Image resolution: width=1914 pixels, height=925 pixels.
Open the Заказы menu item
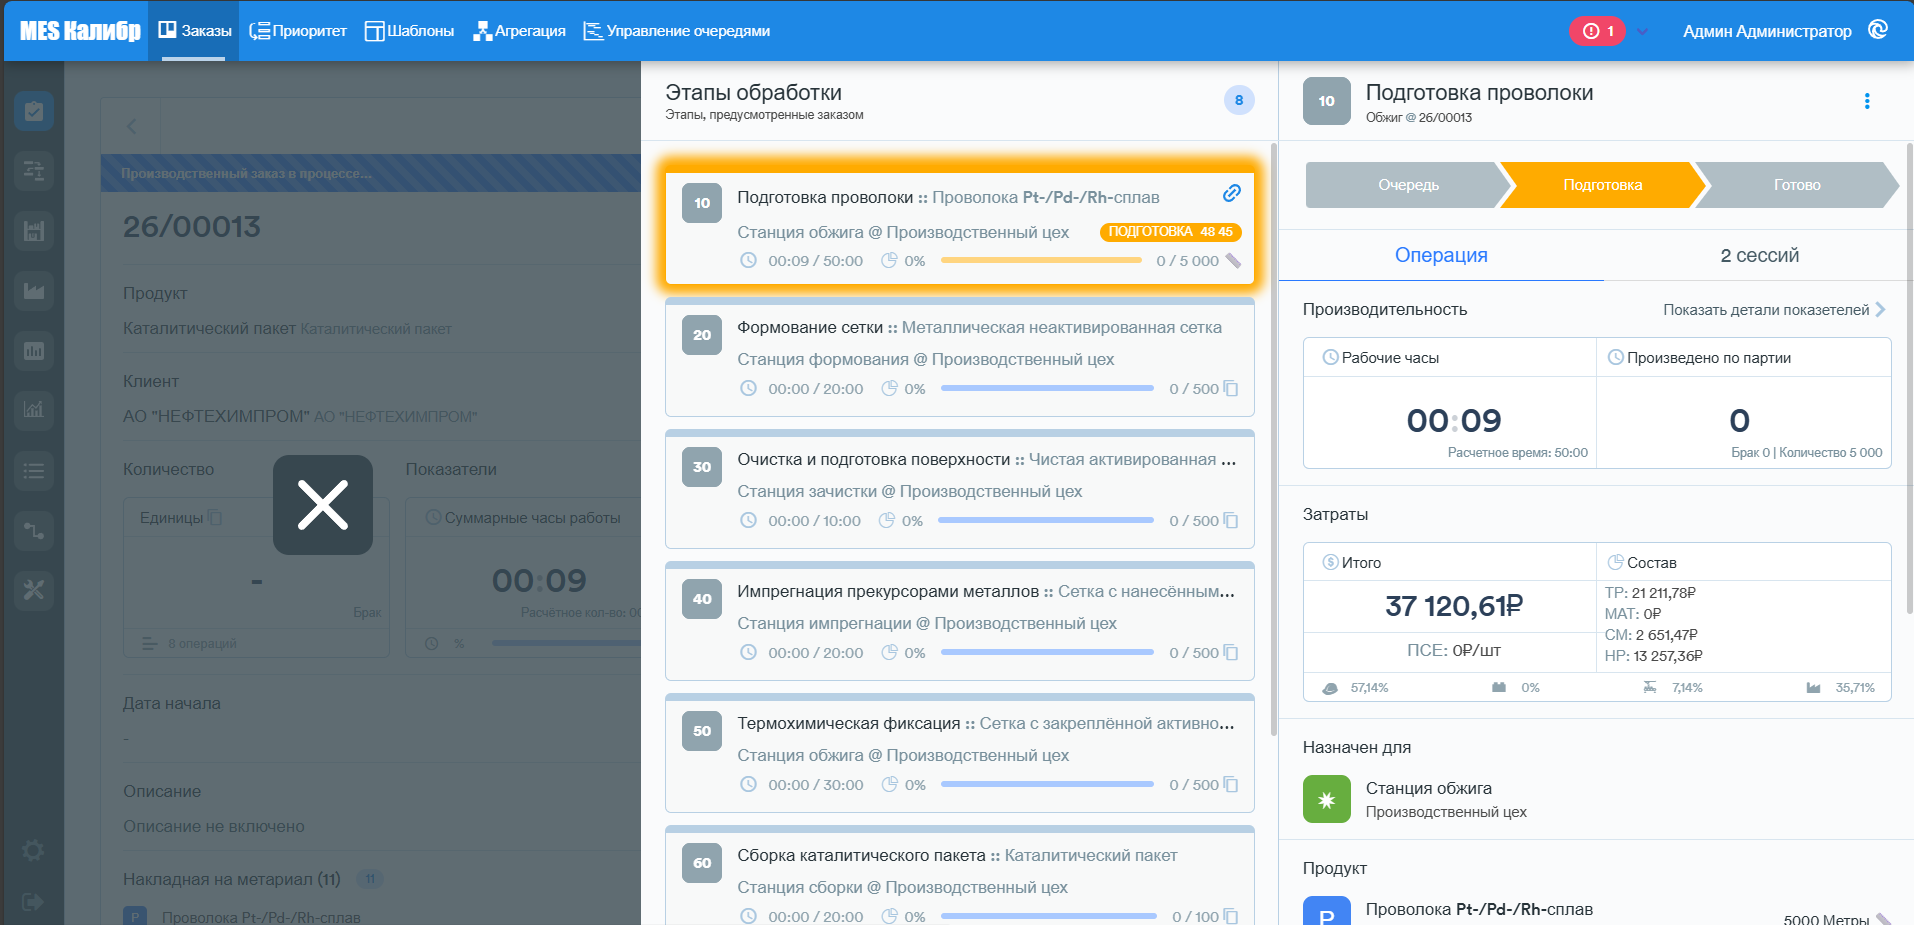point(194,31)
